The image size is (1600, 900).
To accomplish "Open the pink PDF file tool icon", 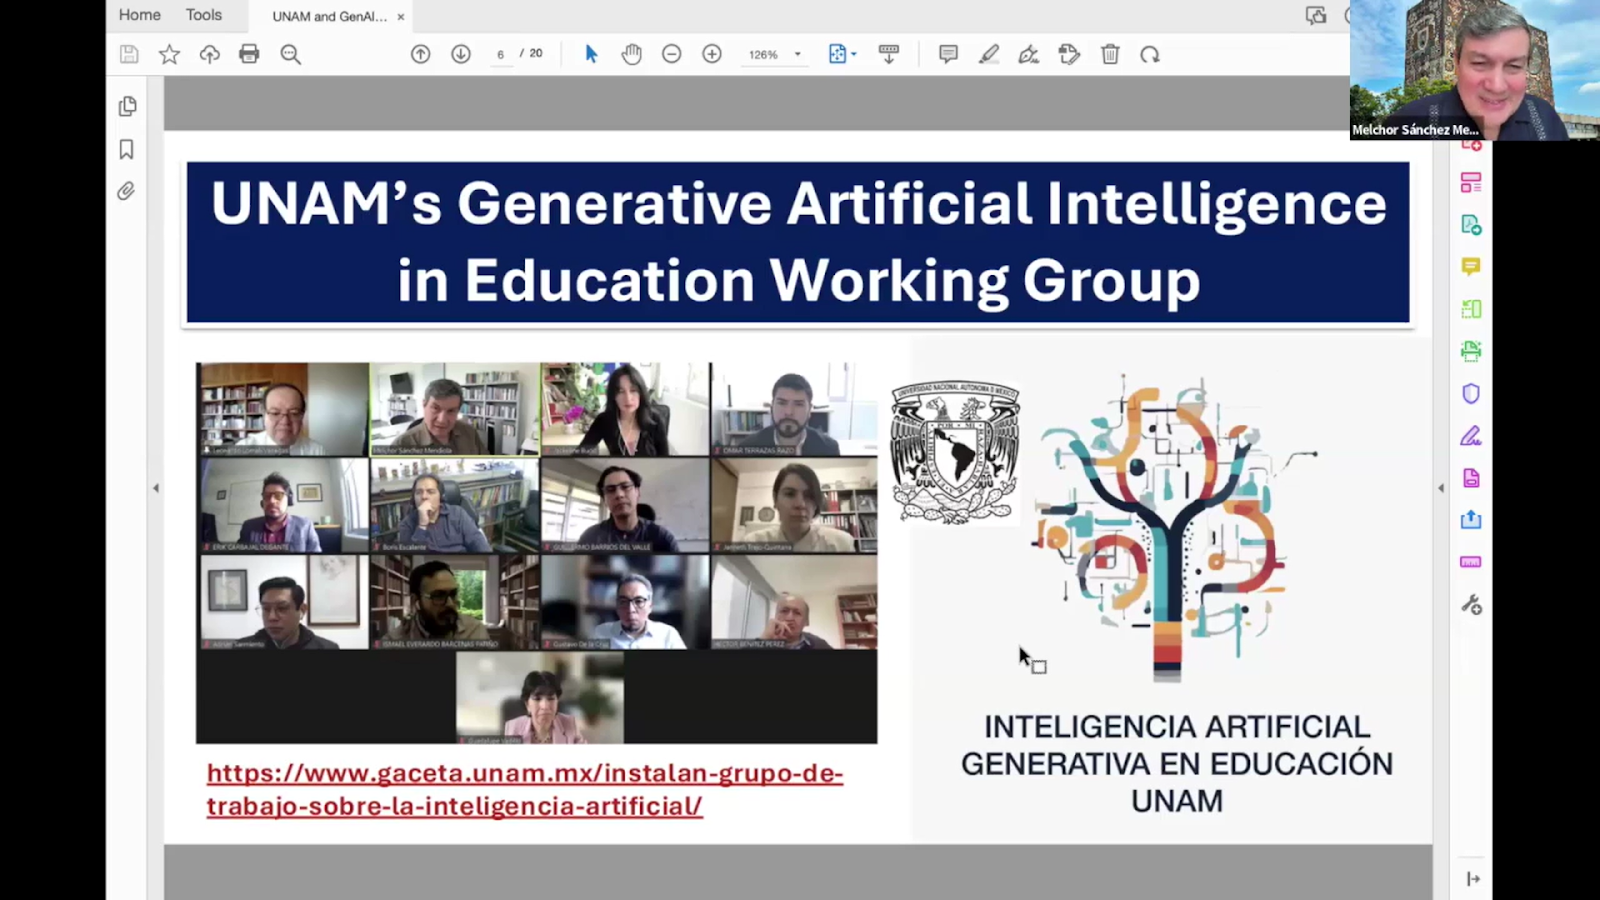I will pos(1471,478).
